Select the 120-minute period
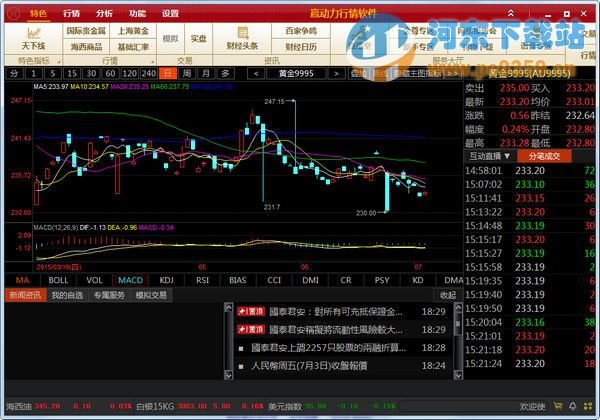Image resolution: width=600 pixels, height=420 pixels. (x=129, y=73)
